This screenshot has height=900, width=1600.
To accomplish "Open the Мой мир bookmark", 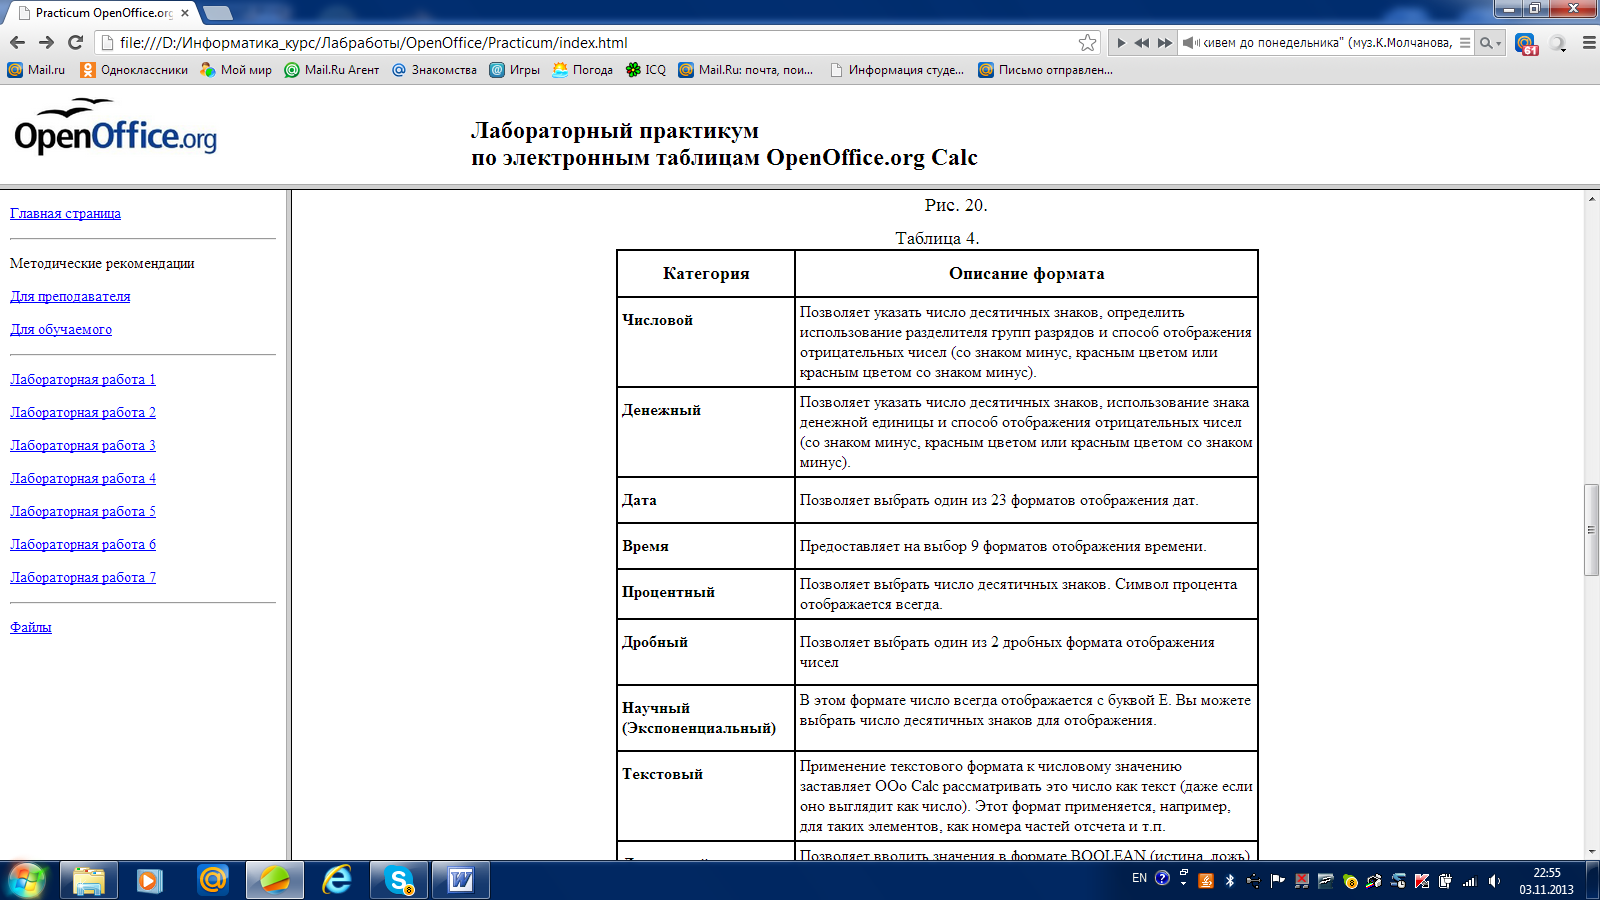I will pyautogui.click(x=236, y=70).
